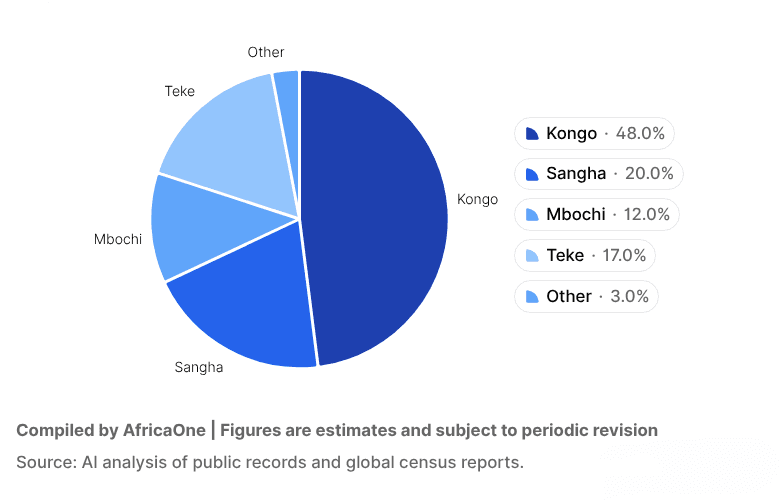784x500 pixels.
Task: Click the Teke label above the pie
Action: click(x=180, y=91)
